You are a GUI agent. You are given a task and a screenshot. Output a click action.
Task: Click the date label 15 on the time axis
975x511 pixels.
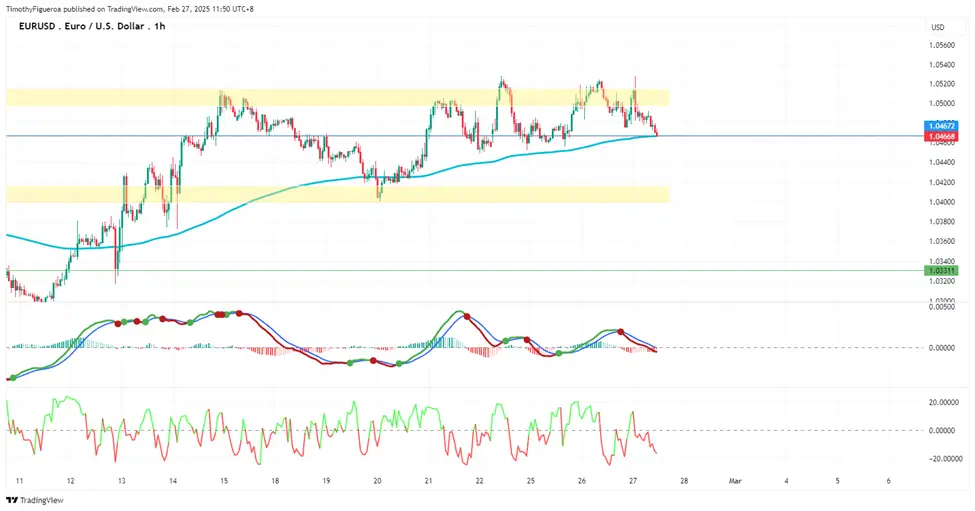(x=224, y=481)
